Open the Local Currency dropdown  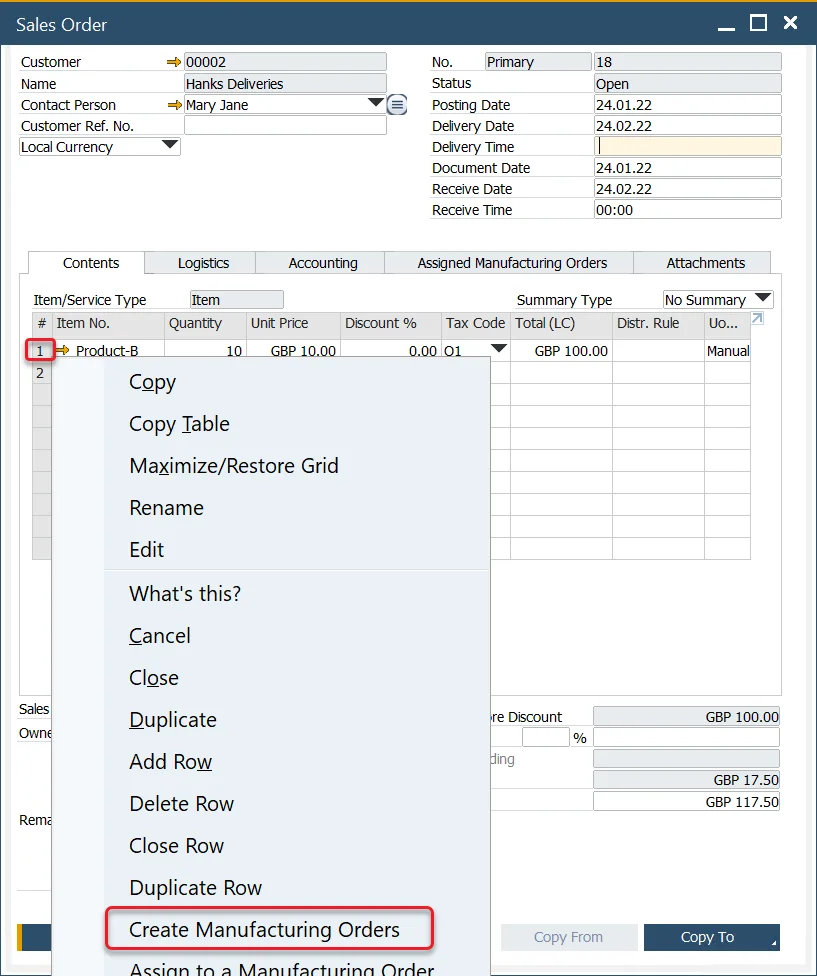[x=171, y=146]
